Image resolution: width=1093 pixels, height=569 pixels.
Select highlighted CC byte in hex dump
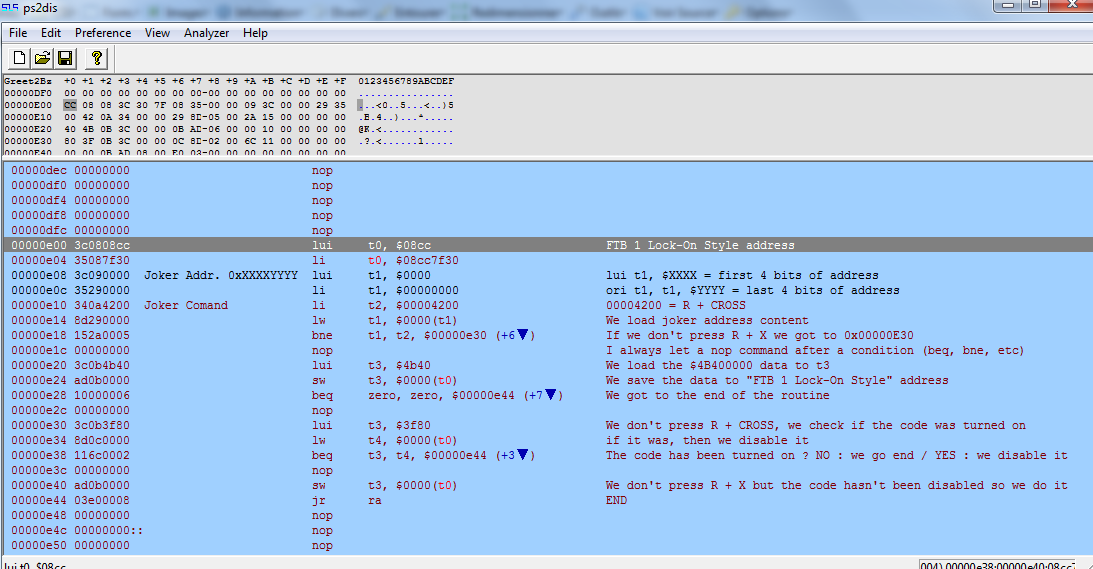coord(70,104)
